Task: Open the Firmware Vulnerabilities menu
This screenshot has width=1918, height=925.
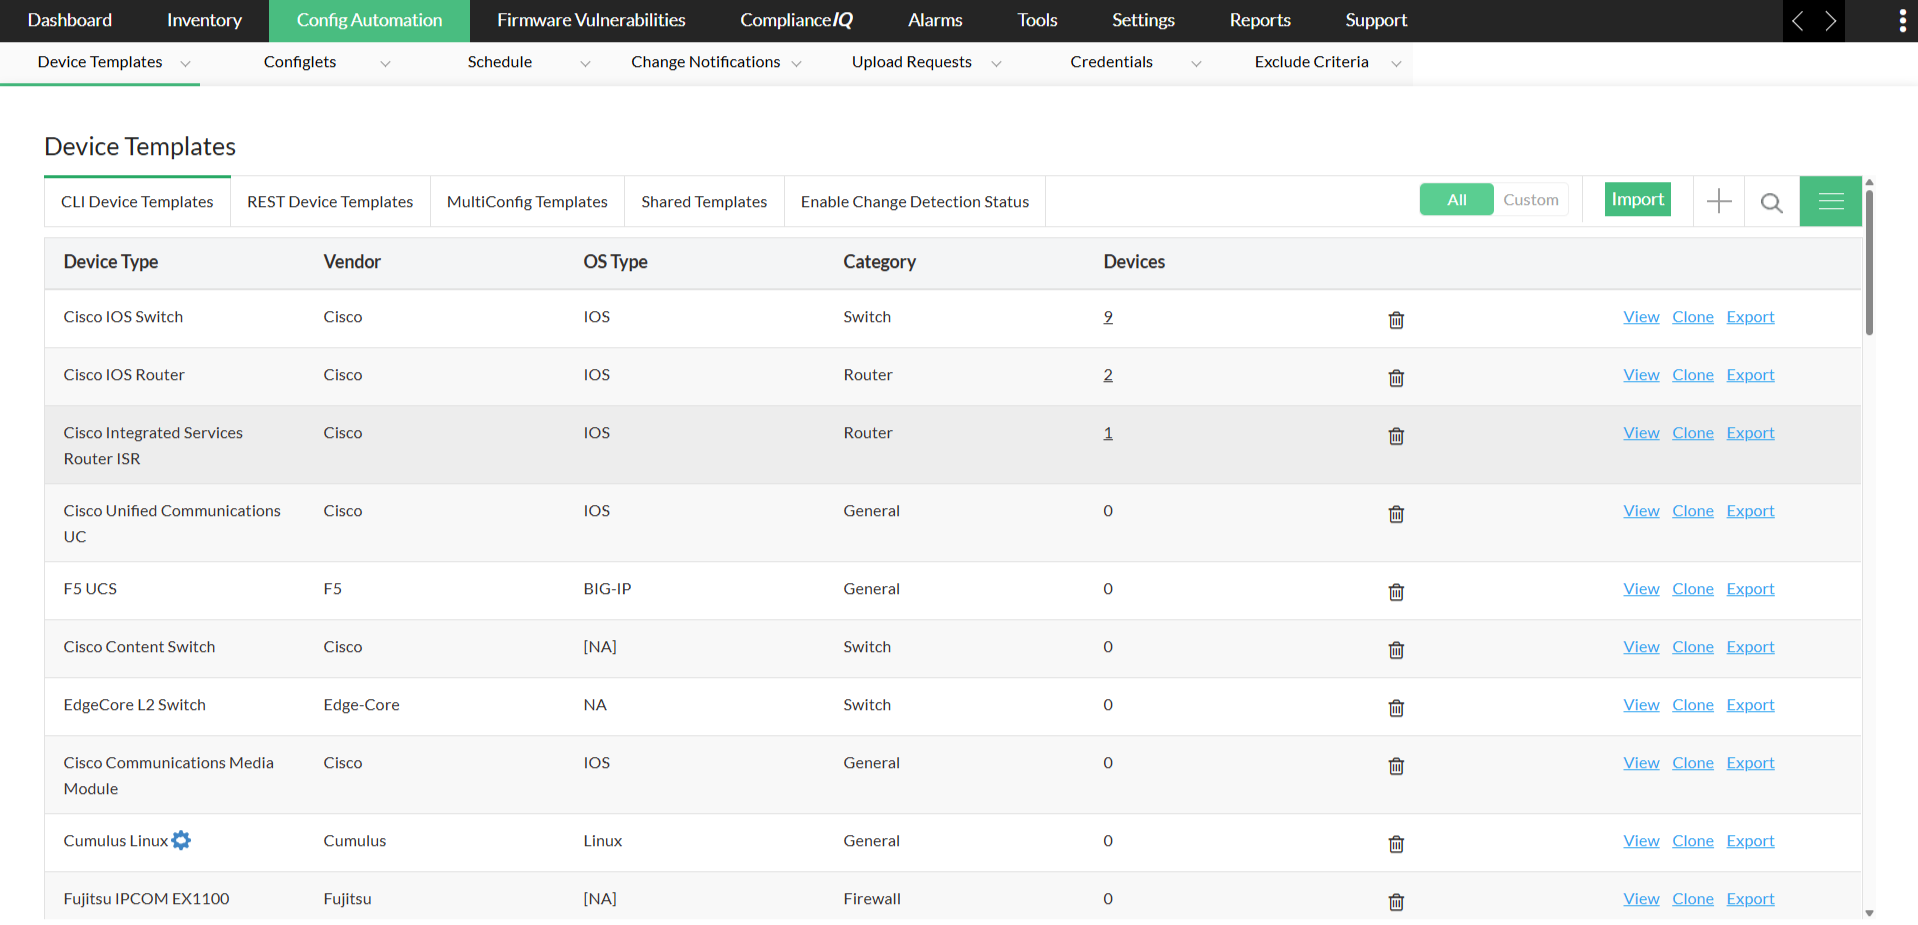Action: pyautogui.click(x=591, y=20)
